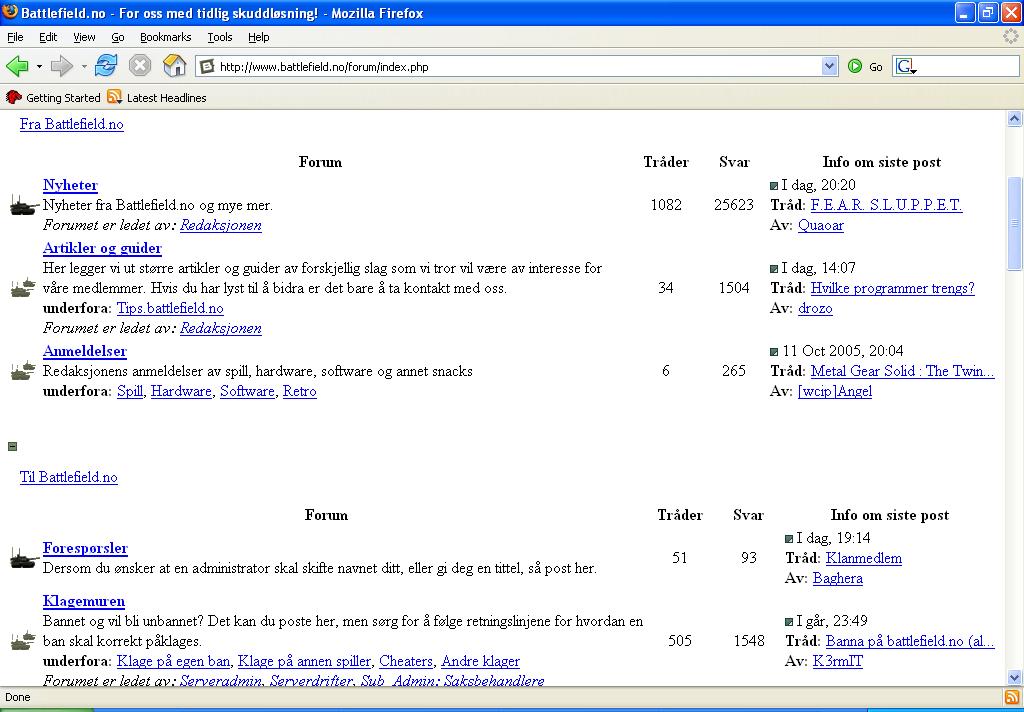This screenshot has width=1024, height=712.
Task: Open the Forward button history dropdown
Action: click(84, 66)
